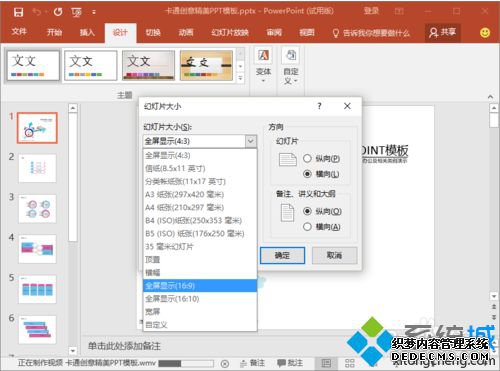Viewport: 500px width, 371px height.
Task: Apply the first white Office theme thumbnail
Action: [33, 65]
